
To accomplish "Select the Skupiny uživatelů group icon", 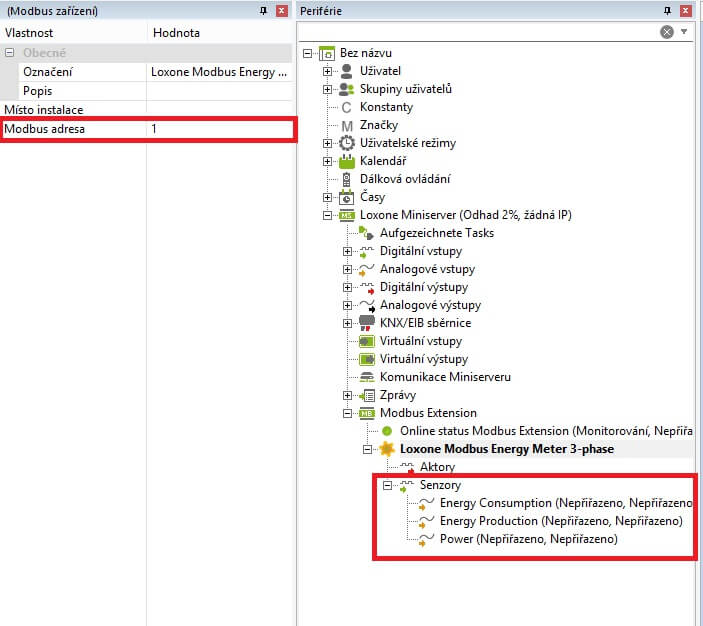I will (x=347, y=89).
